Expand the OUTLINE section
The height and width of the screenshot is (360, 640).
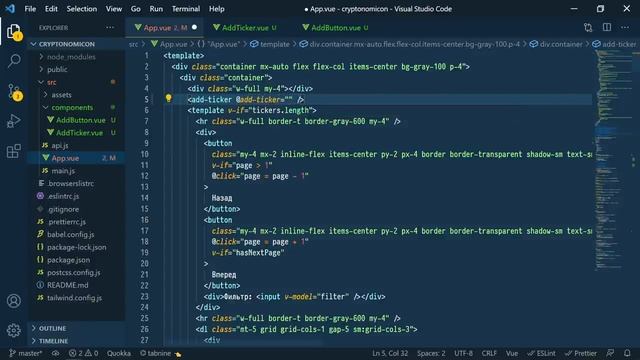52,328
